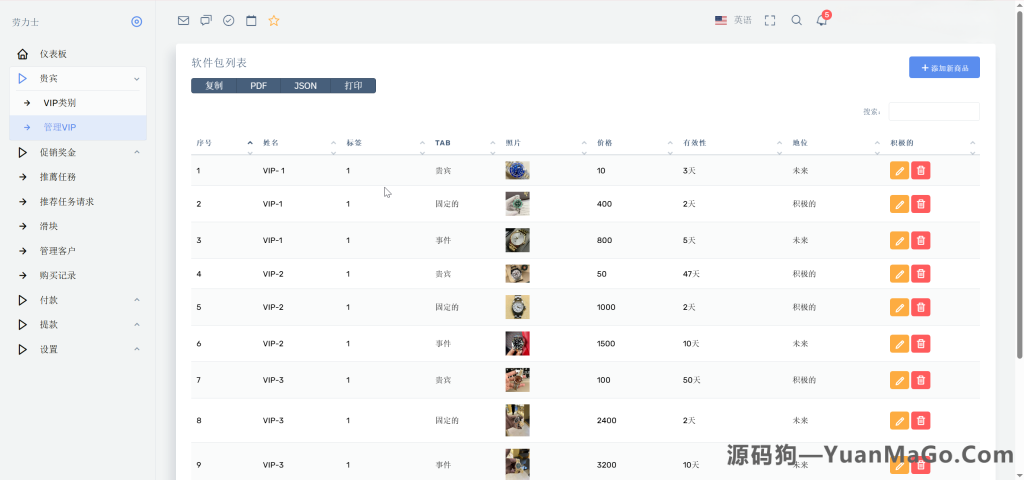Image resolution: width=1024 pixels, height=480 pixels.
Task: Edit row 6 priced 1500
Action: [x=899, y=344]
